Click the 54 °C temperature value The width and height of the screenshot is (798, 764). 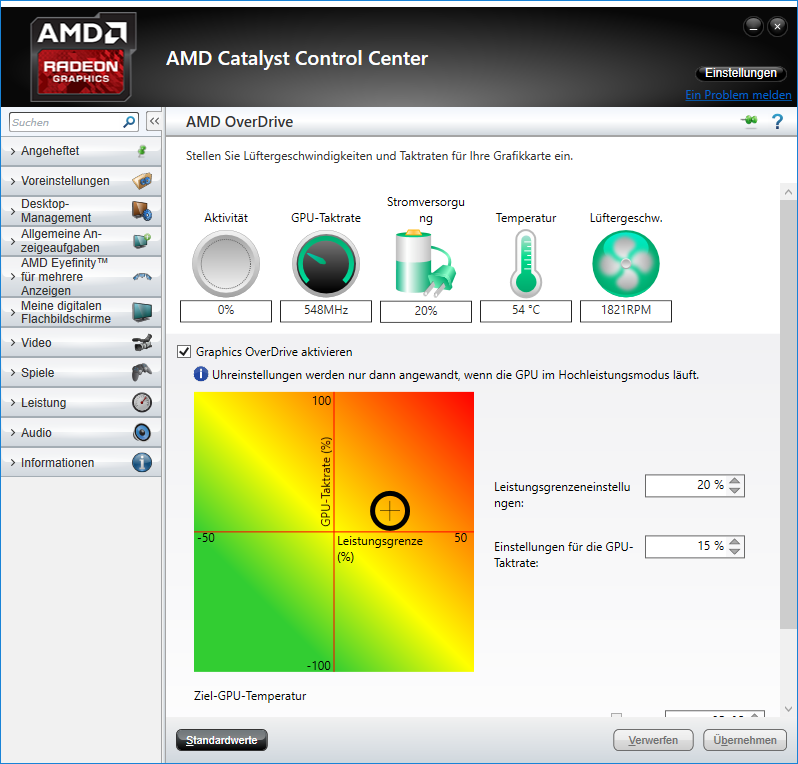526,310
